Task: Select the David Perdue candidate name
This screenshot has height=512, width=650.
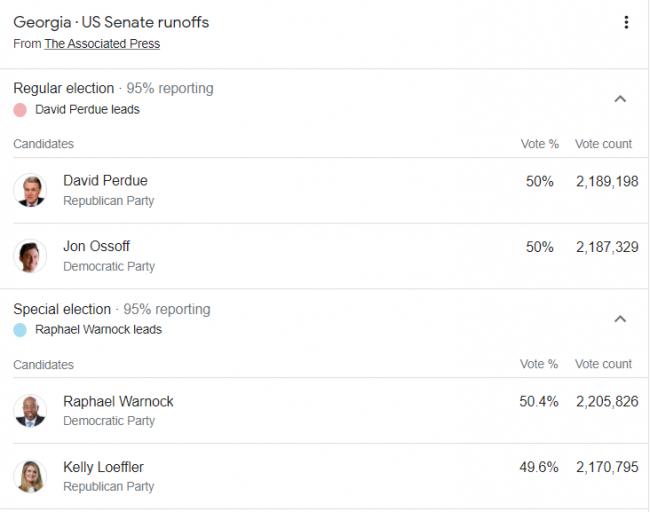Action: 105,181
